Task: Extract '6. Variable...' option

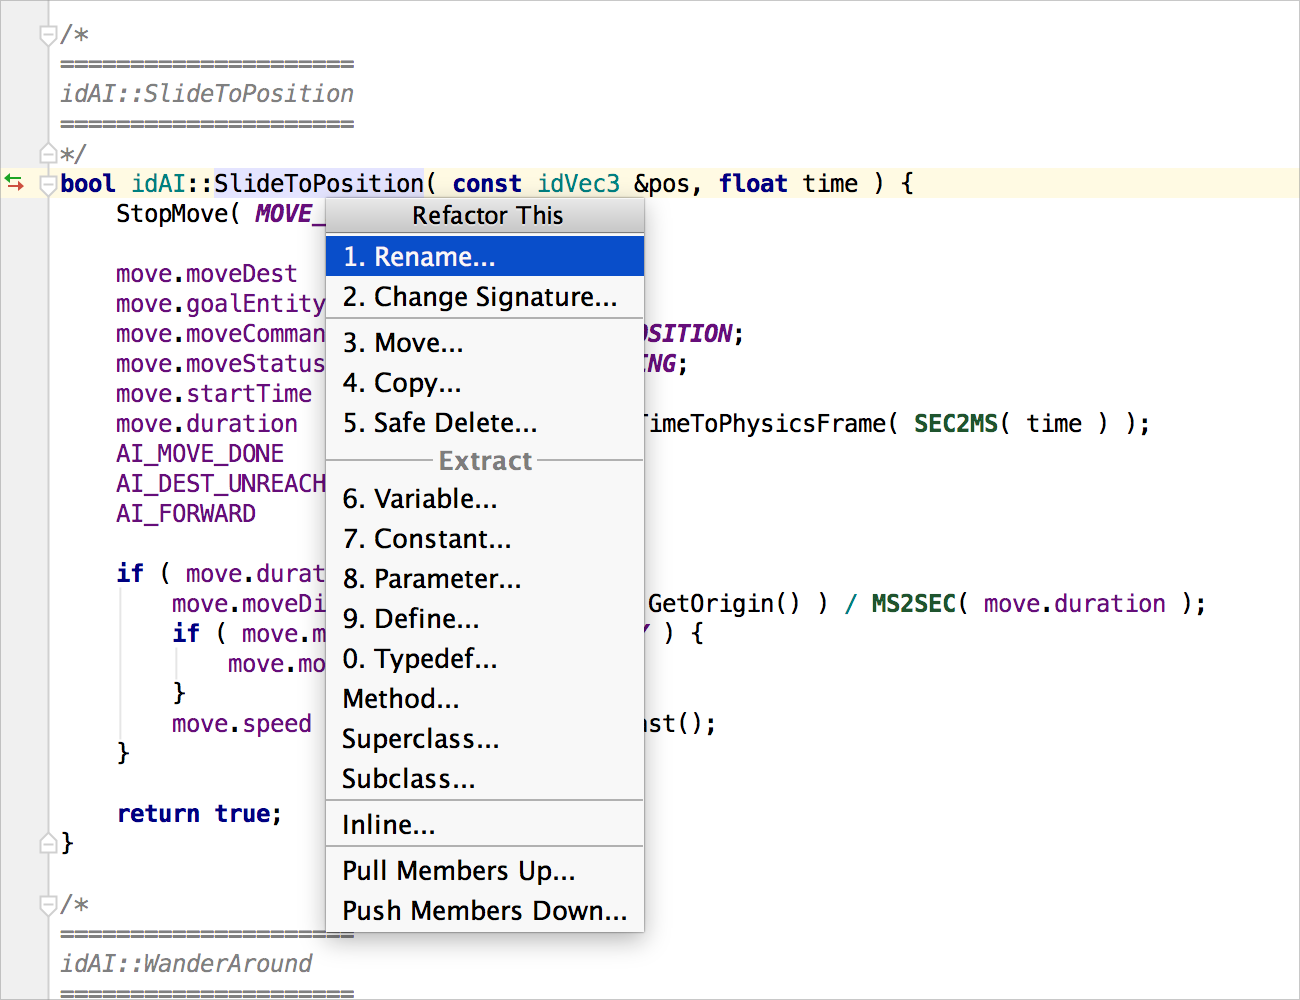Action: tap(485, 499)
